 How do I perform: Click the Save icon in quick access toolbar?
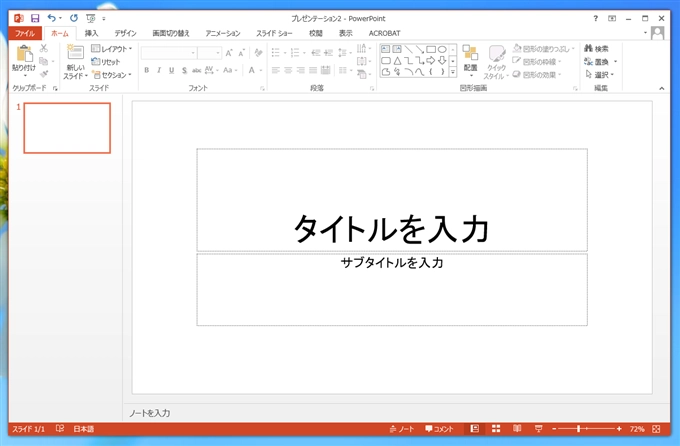35,18
